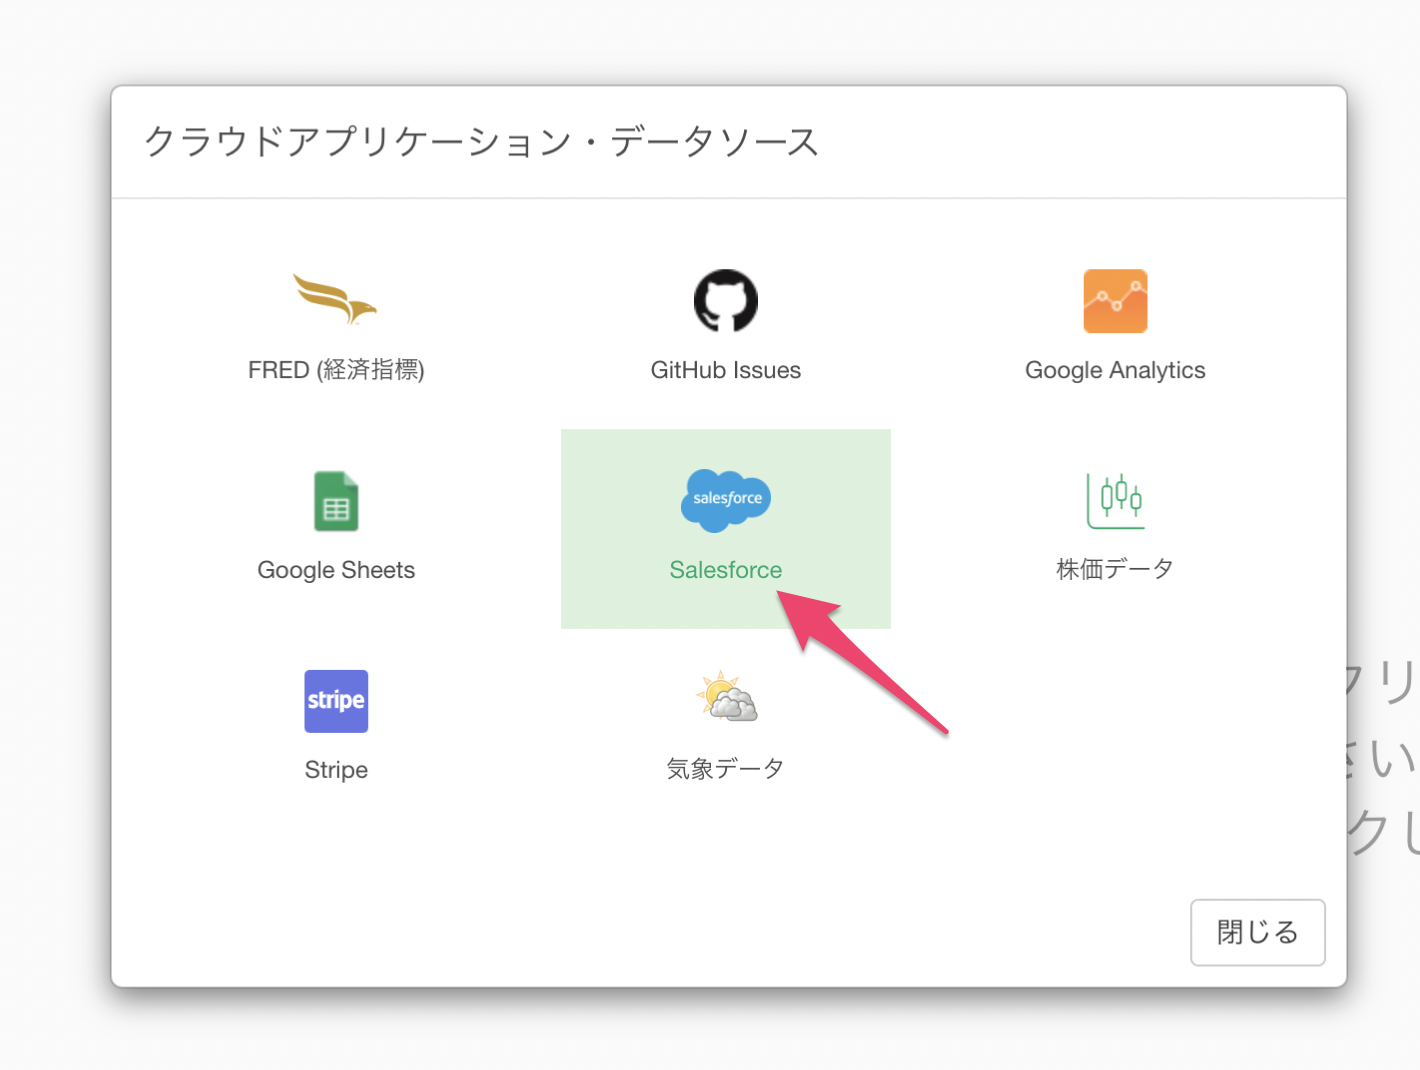
Task: Choose the green Google Sheets icon
Action: click(x=336, y=501)
